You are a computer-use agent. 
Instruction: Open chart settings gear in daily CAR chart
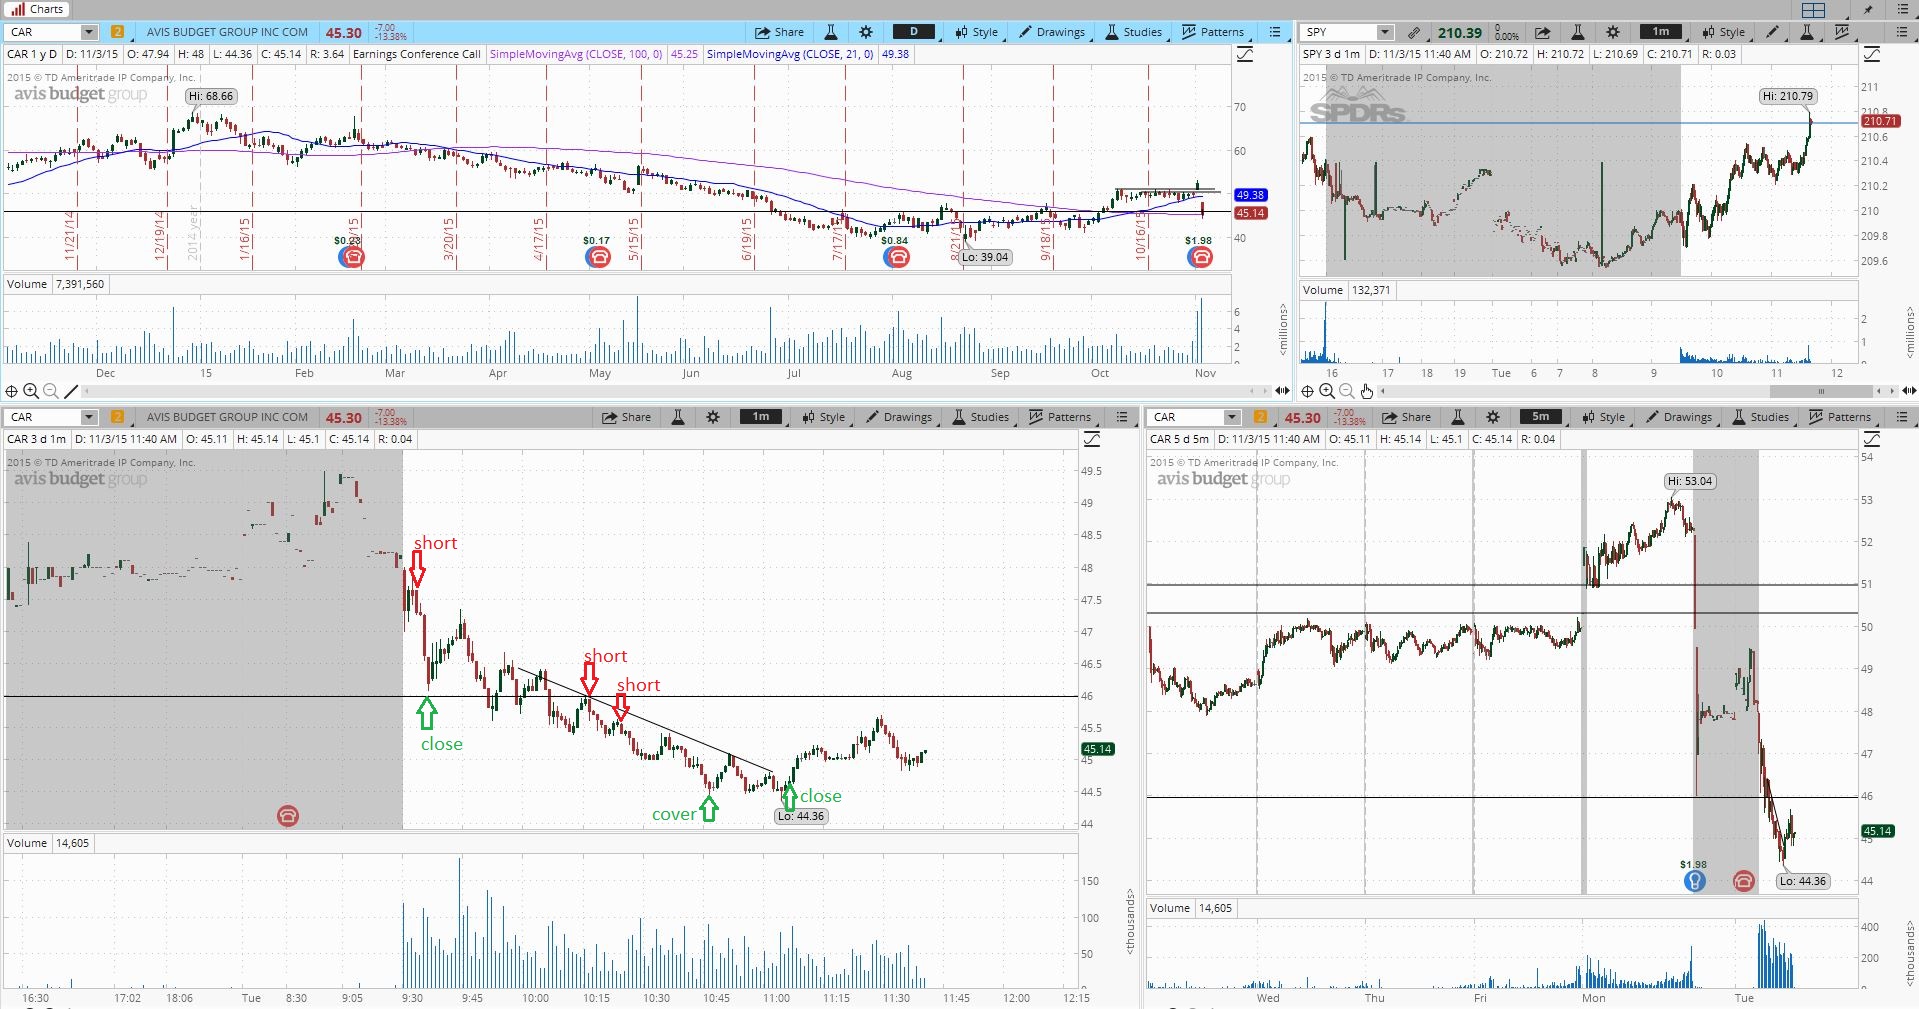pos(866,32)
